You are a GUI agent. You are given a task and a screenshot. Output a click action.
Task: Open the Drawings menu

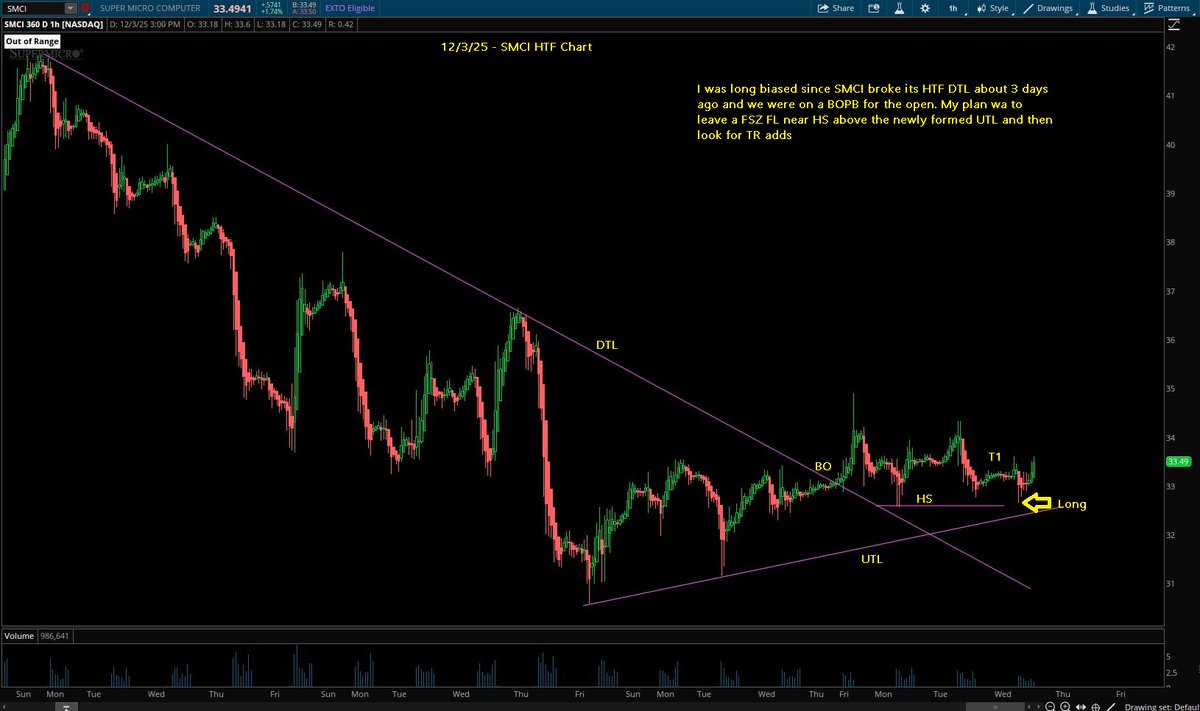coord(1047,8)
